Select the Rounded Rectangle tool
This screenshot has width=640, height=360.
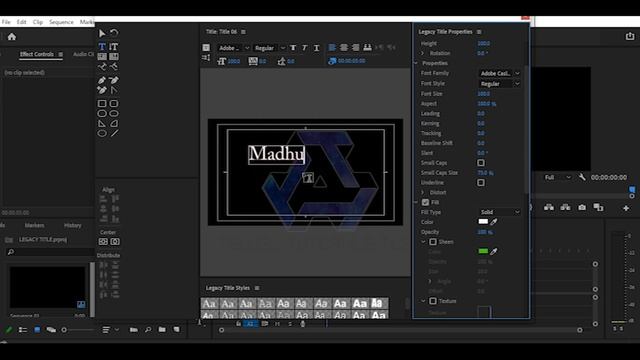114,113
